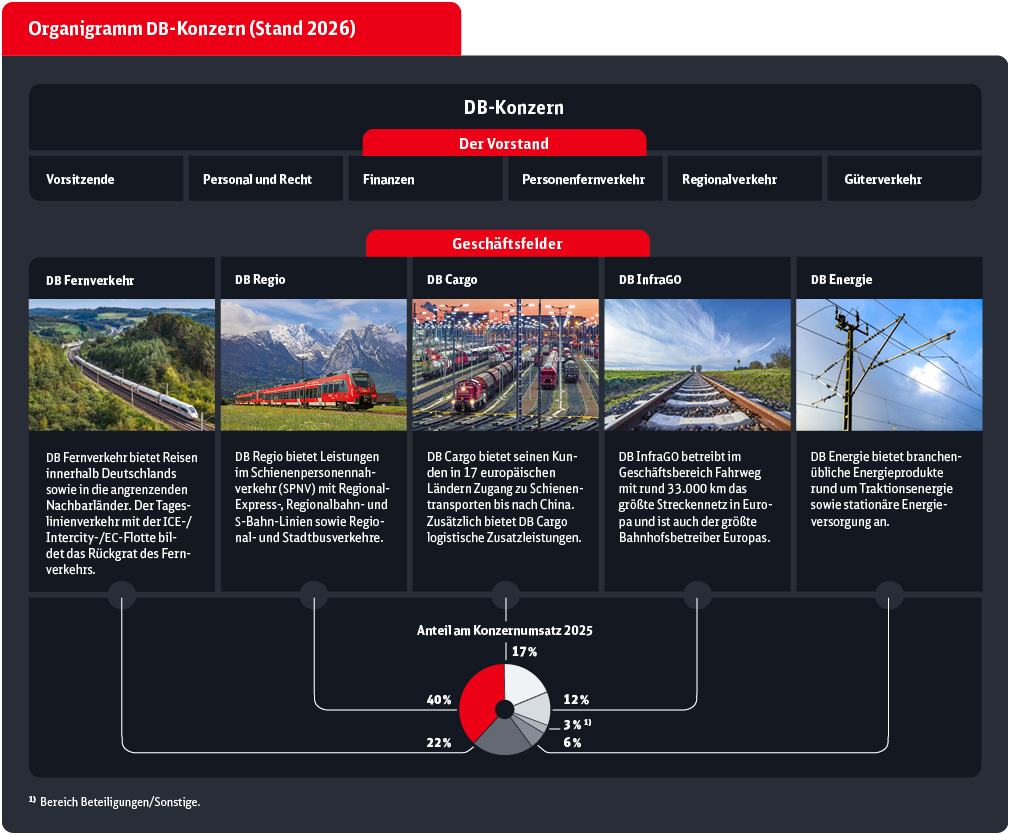Open the Finanzen board section
The image size is (1010, 835).
[425, 180]
